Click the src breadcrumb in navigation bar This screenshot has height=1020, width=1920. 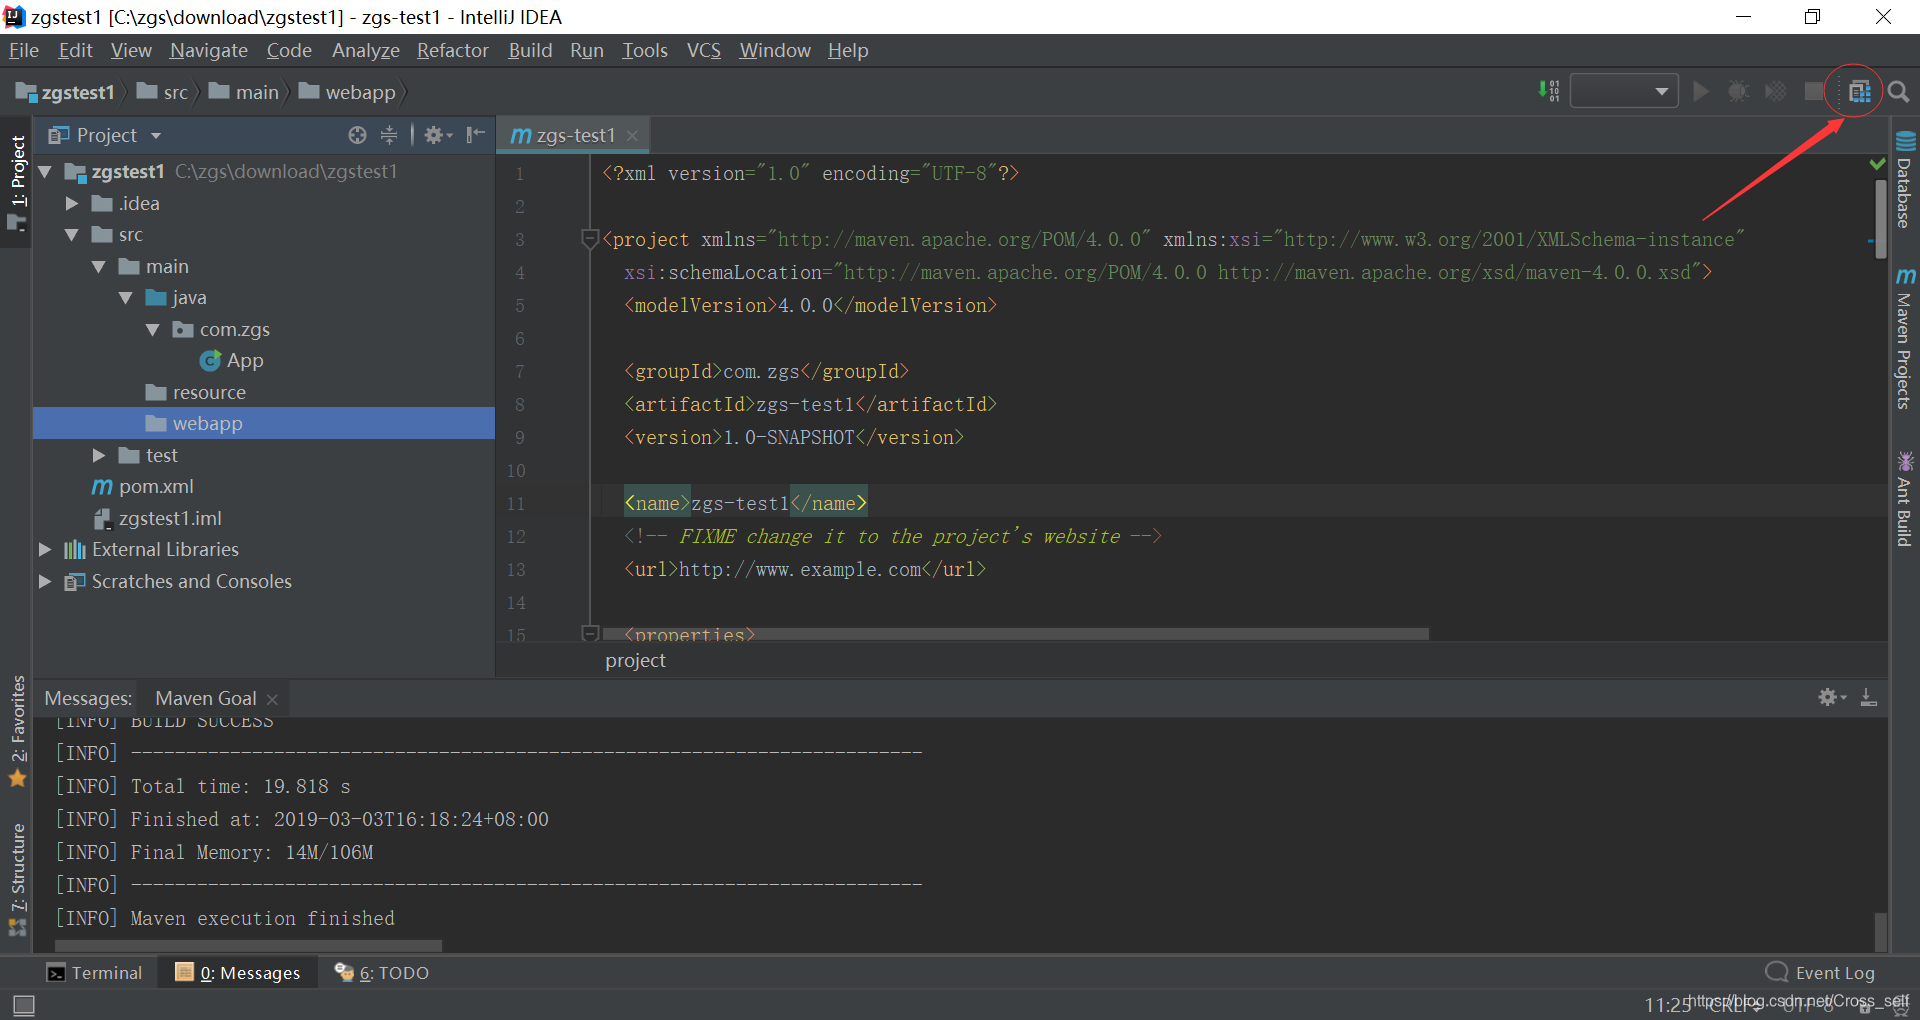[x=163, y=92]
